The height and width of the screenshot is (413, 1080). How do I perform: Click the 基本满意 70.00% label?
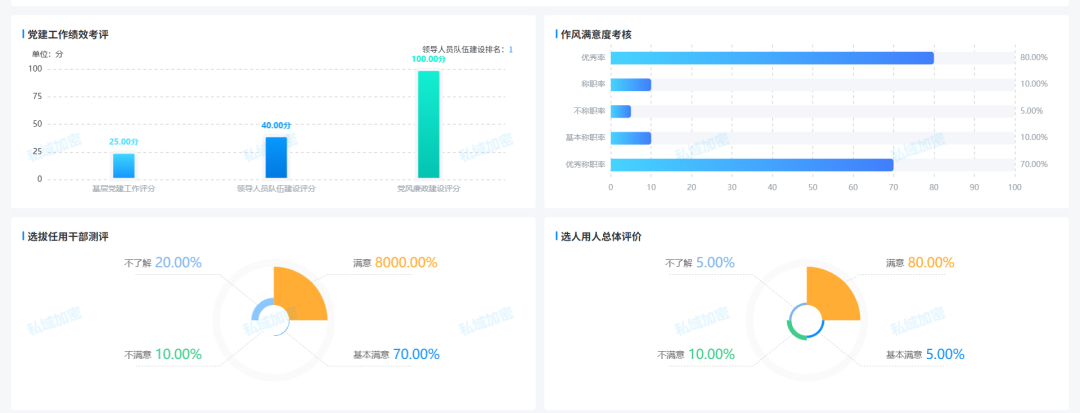tap(396, 354)
